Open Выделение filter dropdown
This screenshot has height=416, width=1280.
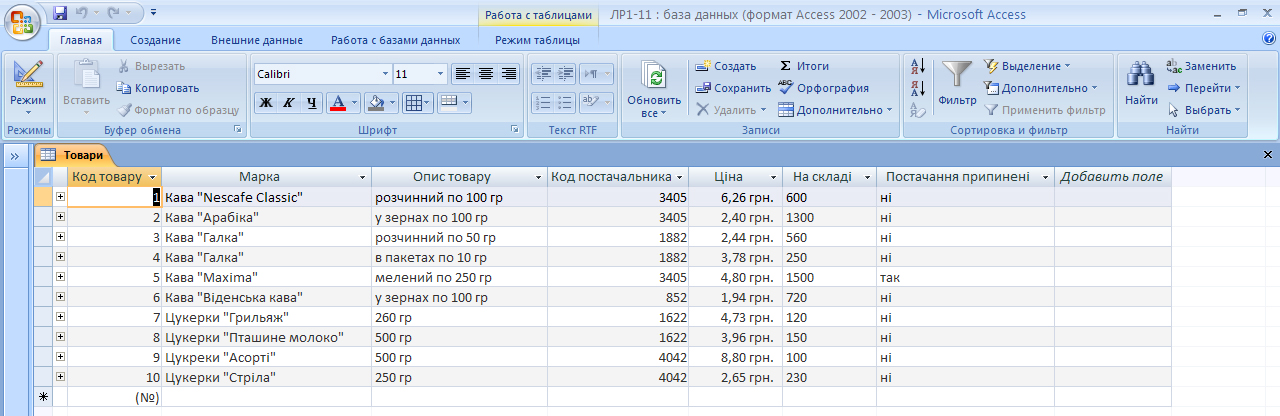pos(1027,66)
